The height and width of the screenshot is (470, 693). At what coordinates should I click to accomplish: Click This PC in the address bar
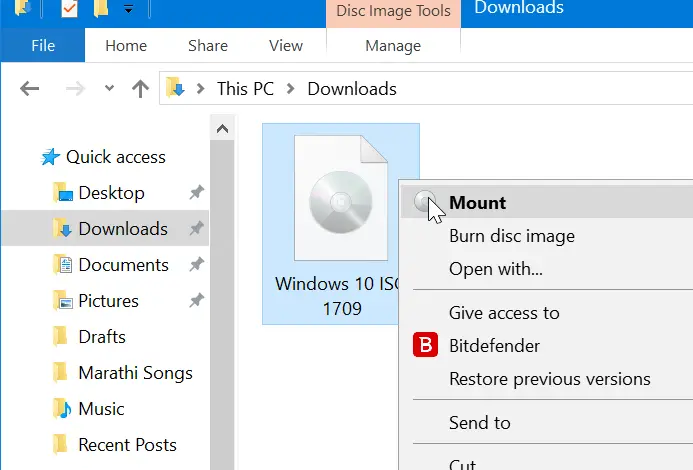[245, 89]
